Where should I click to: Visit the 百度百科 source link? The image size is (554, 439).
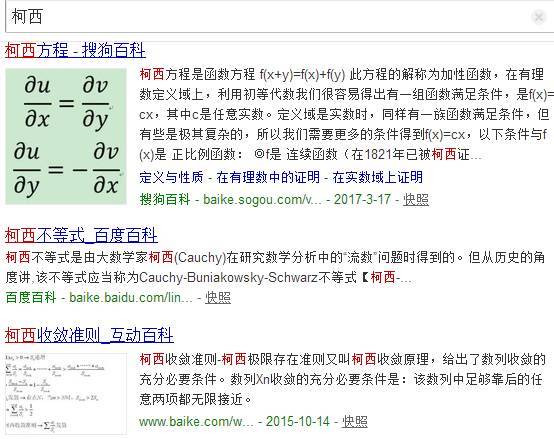pyautogui.click(x=31, y=297)
